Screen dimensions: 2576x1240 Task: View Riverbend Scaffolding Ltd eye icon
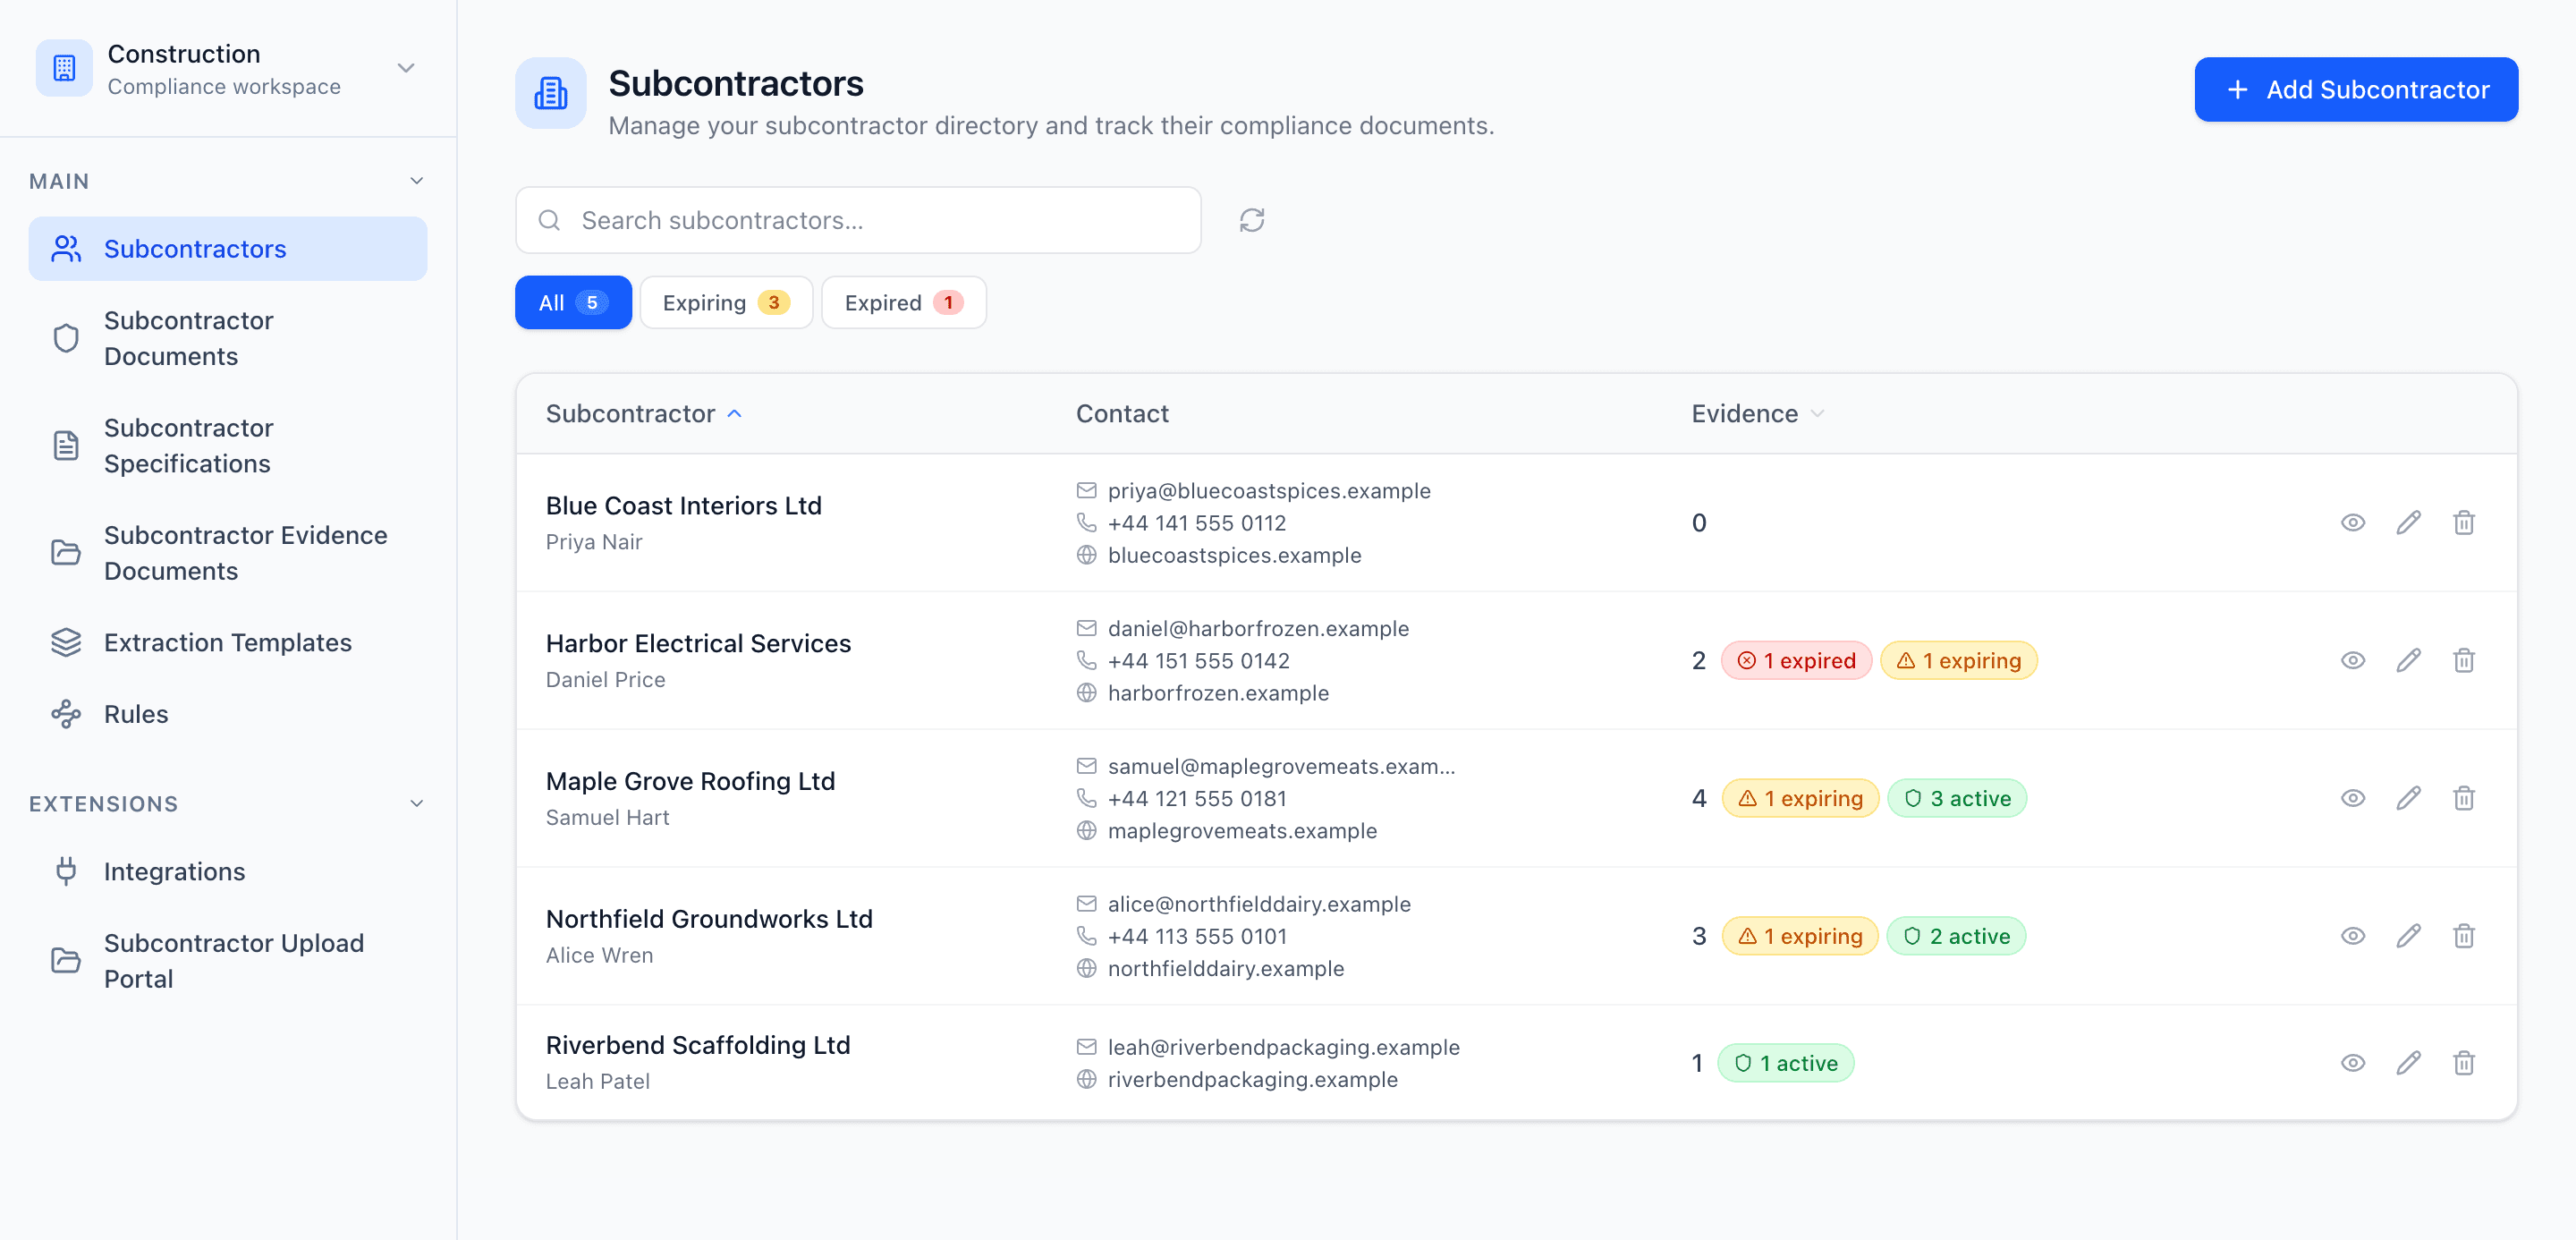tap(2353, 1063)
